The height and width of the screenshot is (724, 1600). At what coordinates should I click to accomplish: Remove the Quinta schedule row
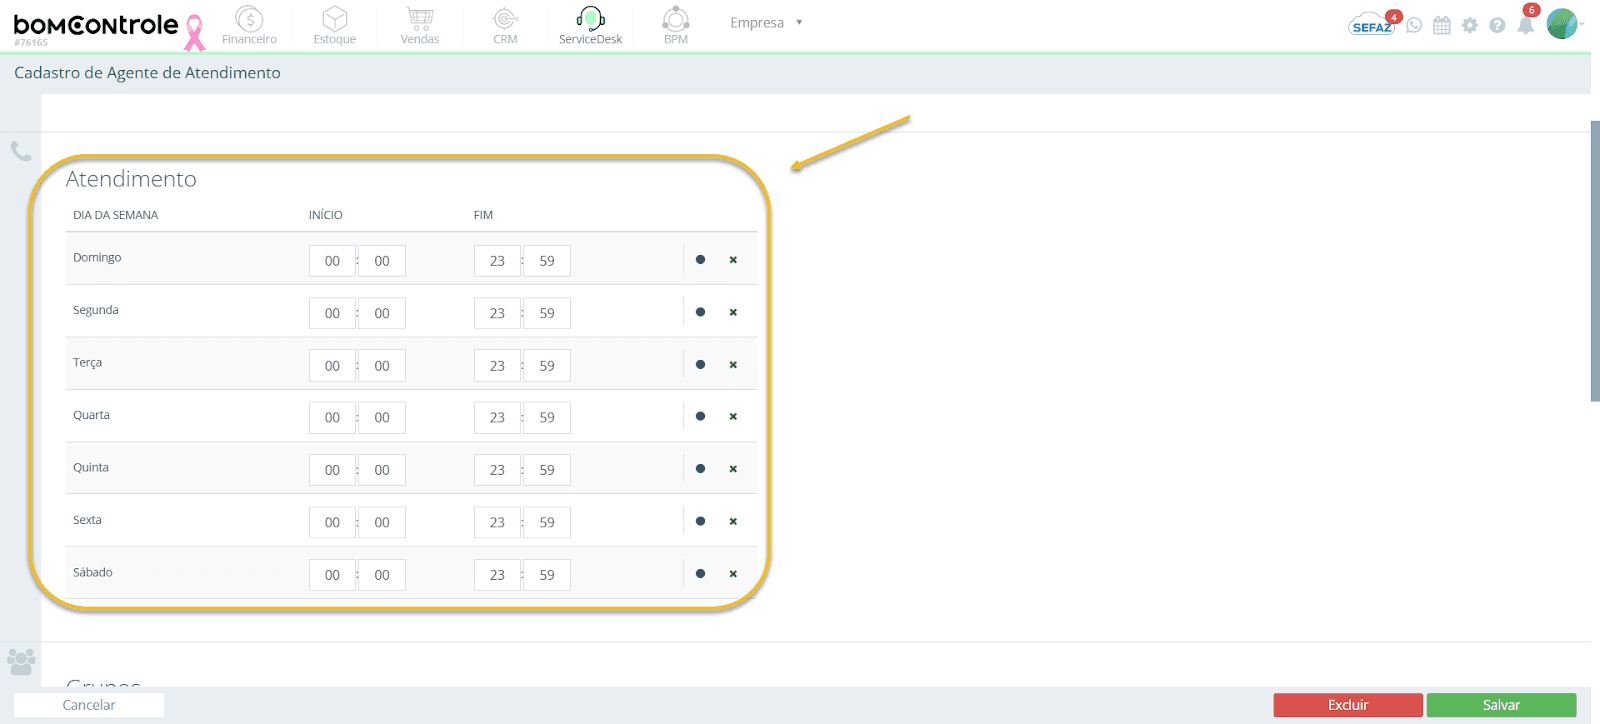[x=733, y=469]
